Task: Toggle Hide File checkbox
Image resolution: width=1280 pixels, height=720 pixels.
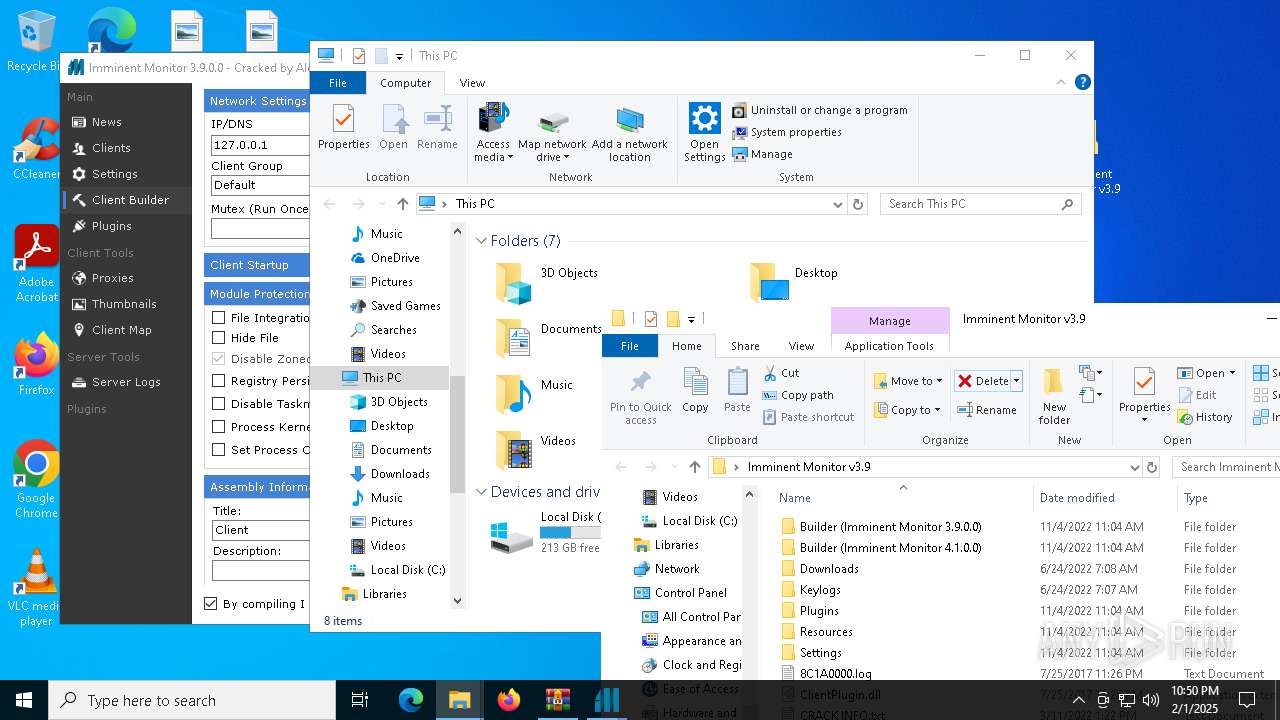Action: click(218, 338)
